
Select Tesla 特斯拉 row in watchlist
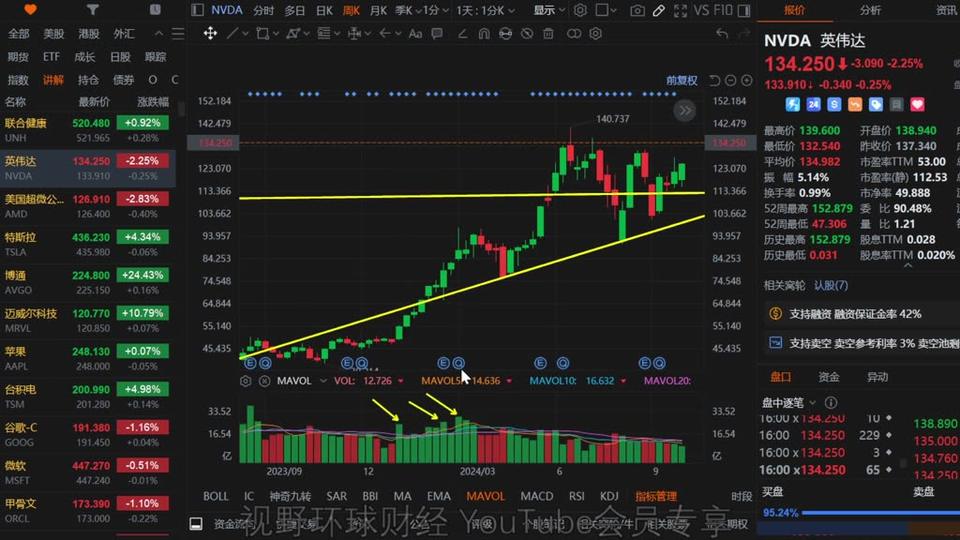[88, 244]
